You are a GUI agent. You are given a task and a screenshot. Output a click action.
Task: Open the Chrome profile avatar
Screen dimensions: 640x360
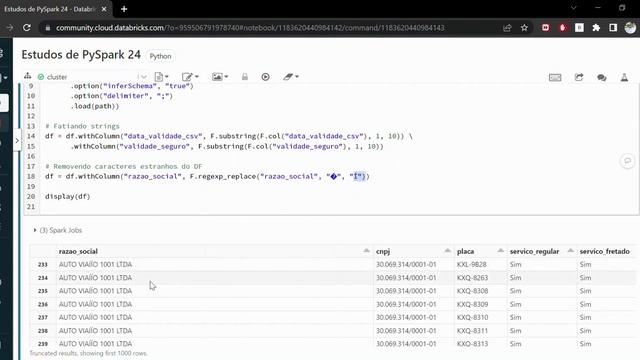pyautogui.click(x=630, y=28)
